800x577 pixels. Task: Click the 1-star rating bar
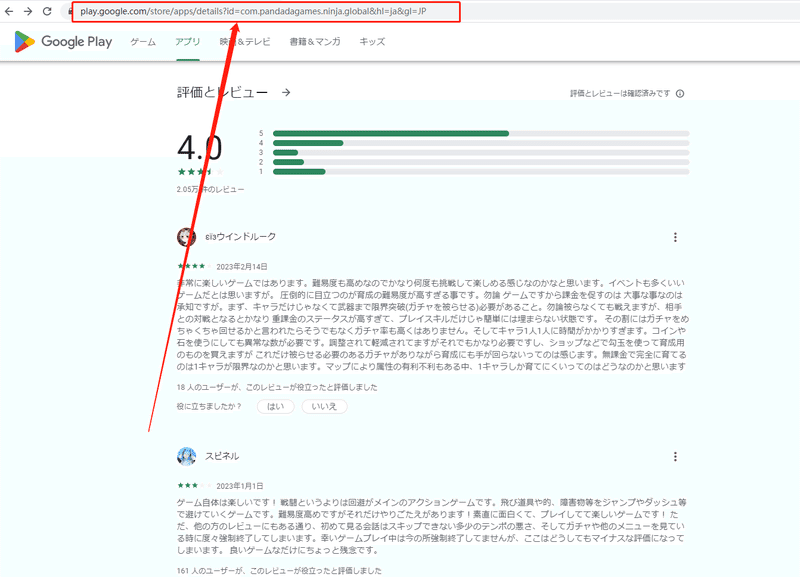pyautogui.click(x=481, y=171)
